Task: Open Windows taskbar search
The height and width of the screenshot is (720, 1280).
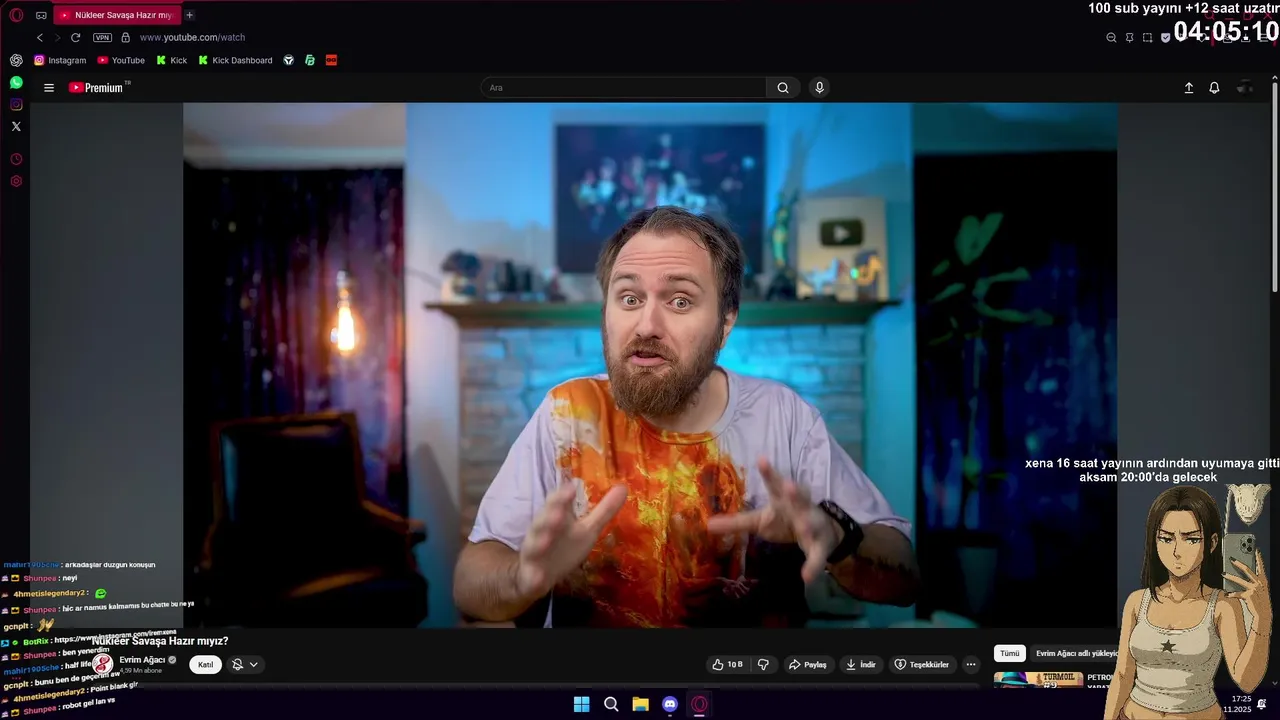Action: click(x=611, y=704)
